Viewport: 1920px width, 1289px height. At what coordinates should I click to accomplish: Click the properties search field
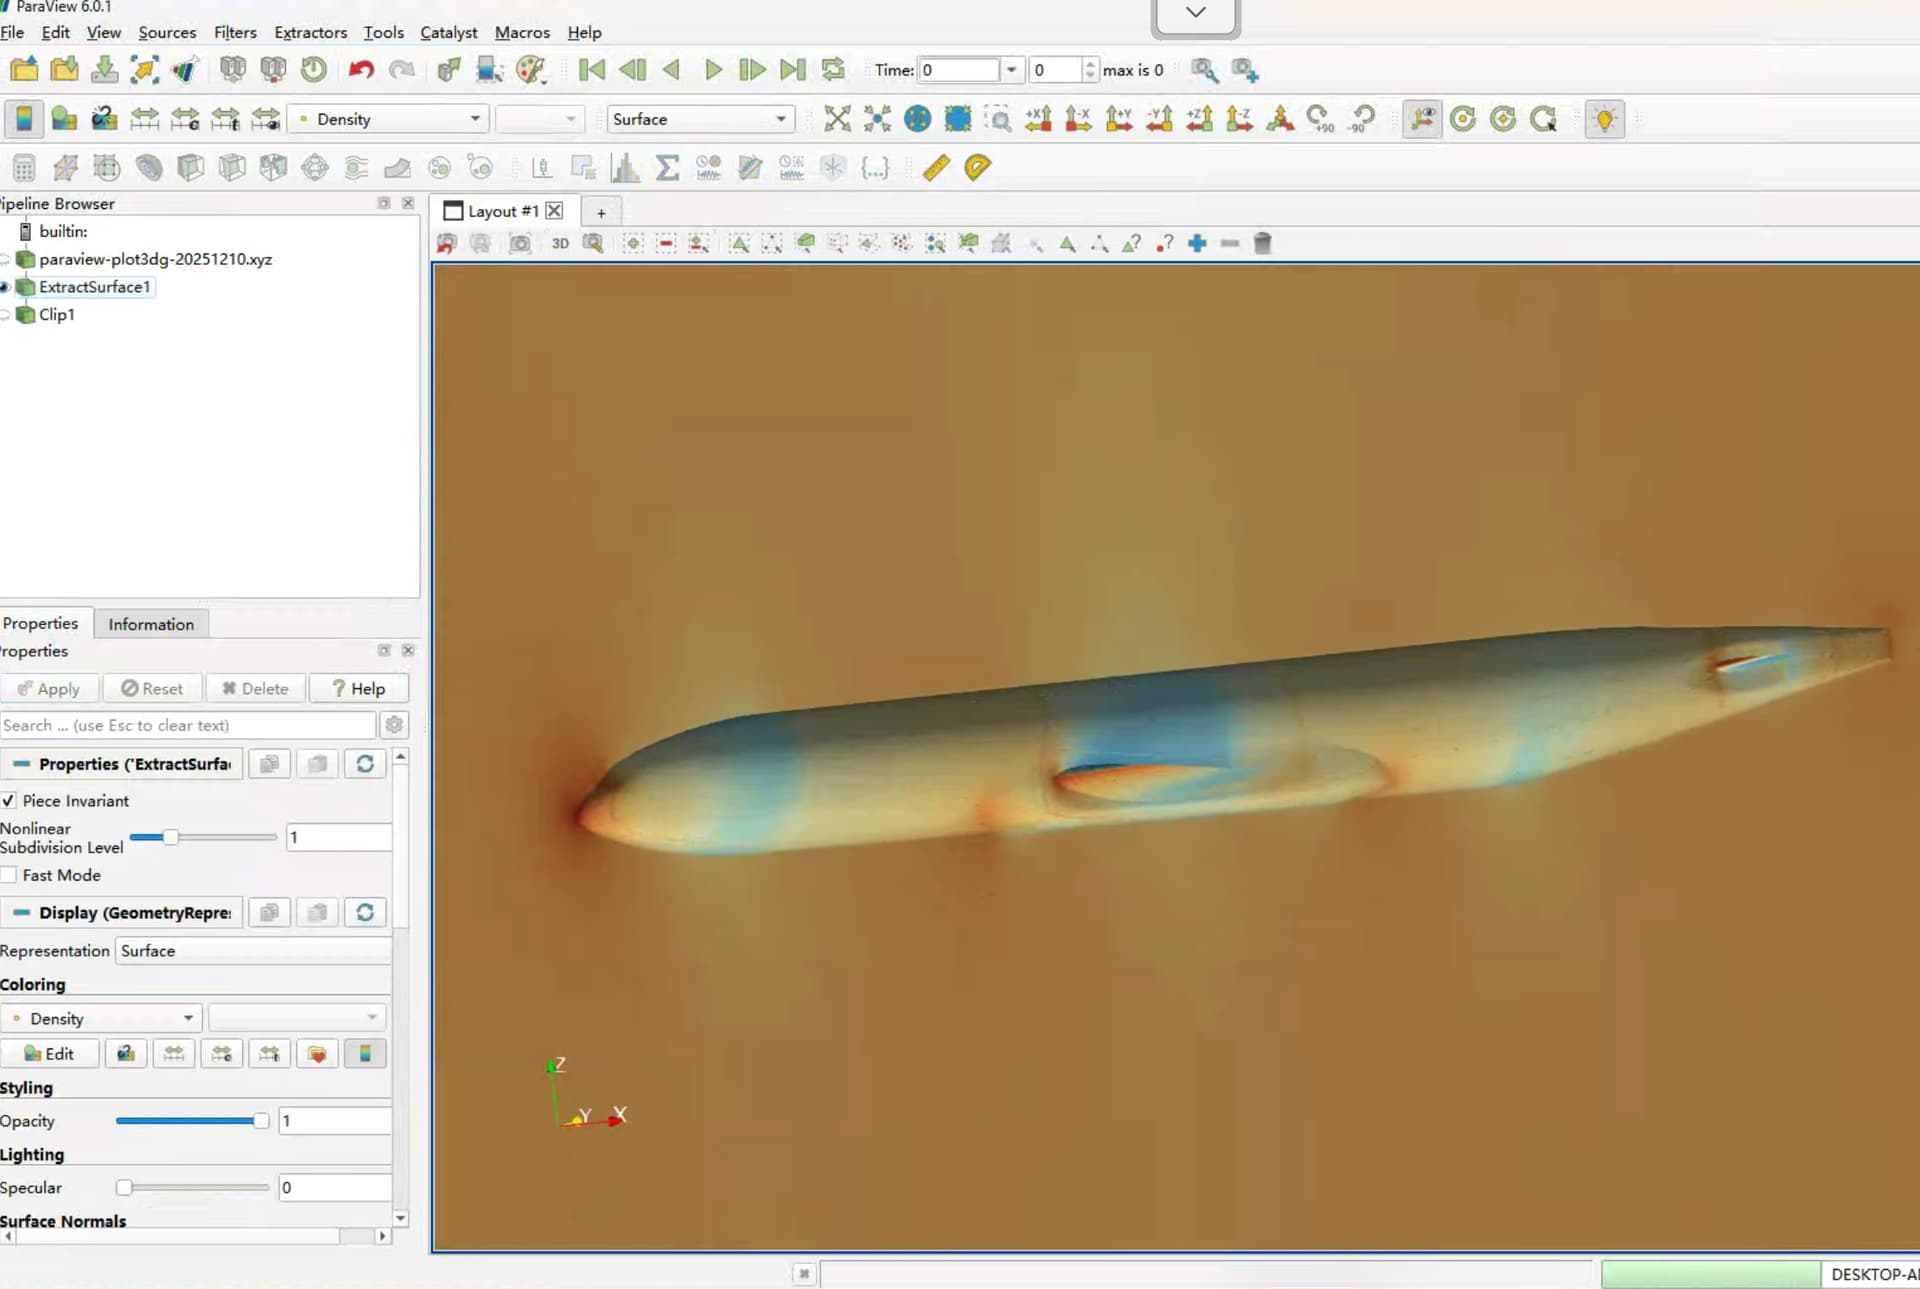[x=188, y=725]
